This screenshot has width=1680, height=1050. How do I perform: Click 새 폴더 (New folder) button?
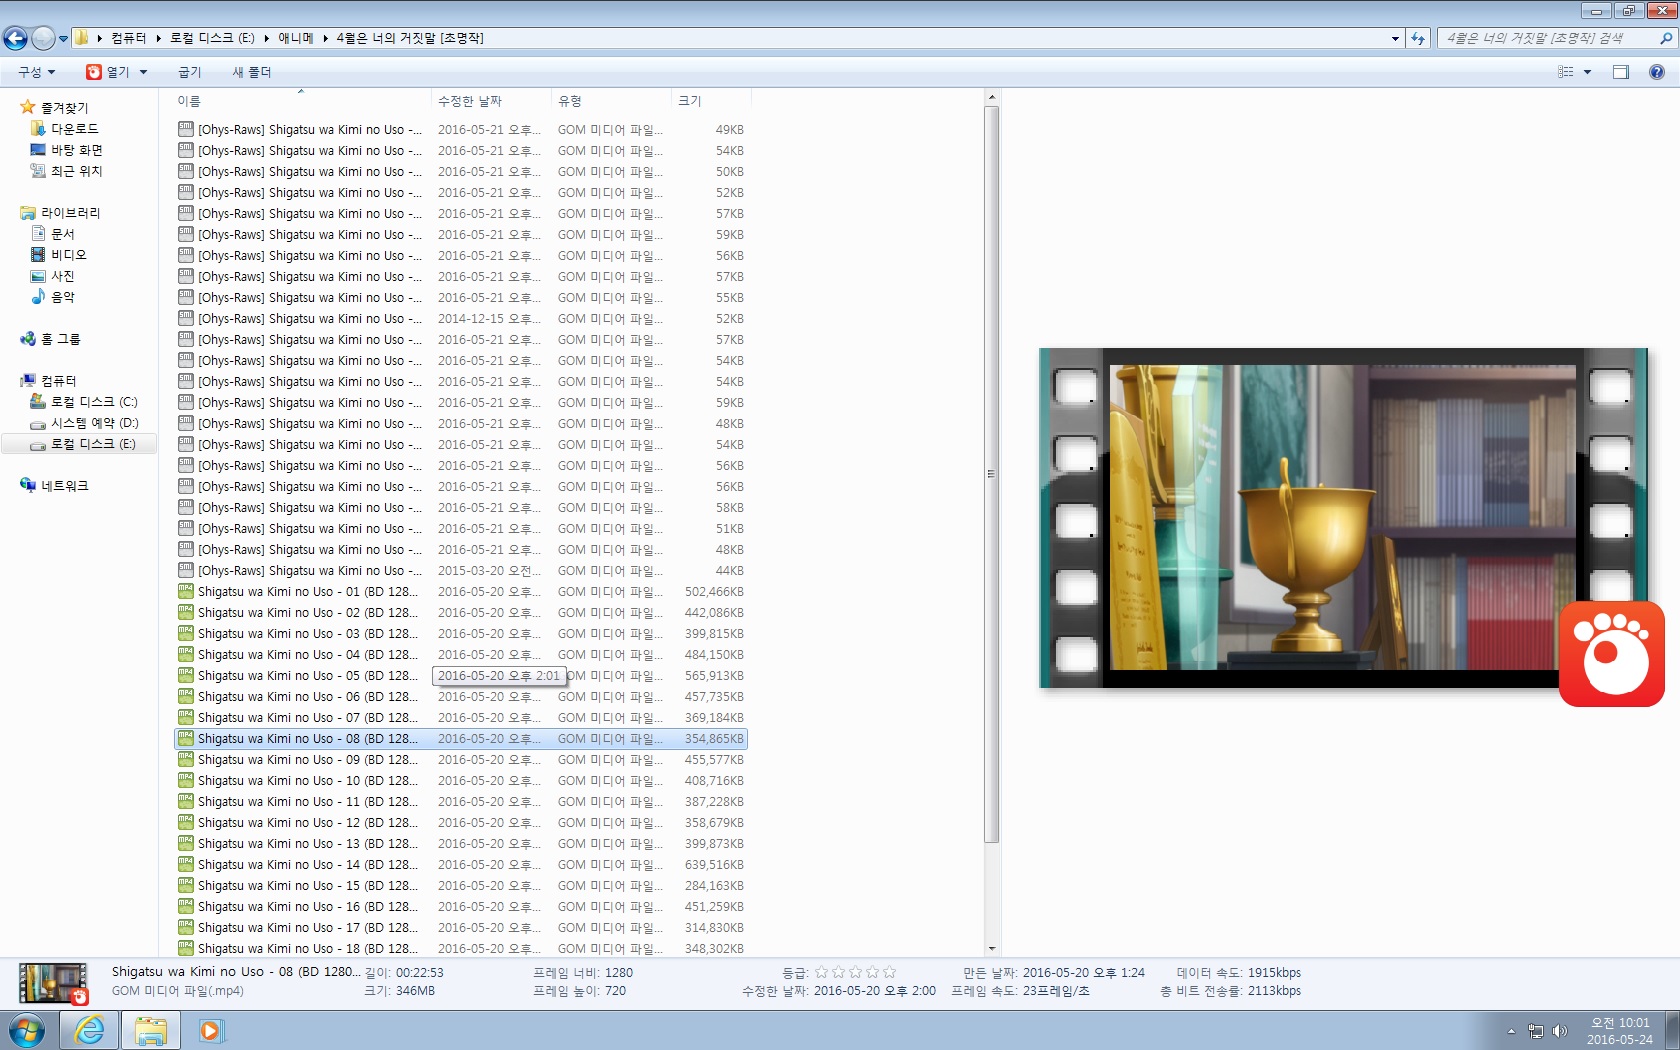tap(252, 72)
